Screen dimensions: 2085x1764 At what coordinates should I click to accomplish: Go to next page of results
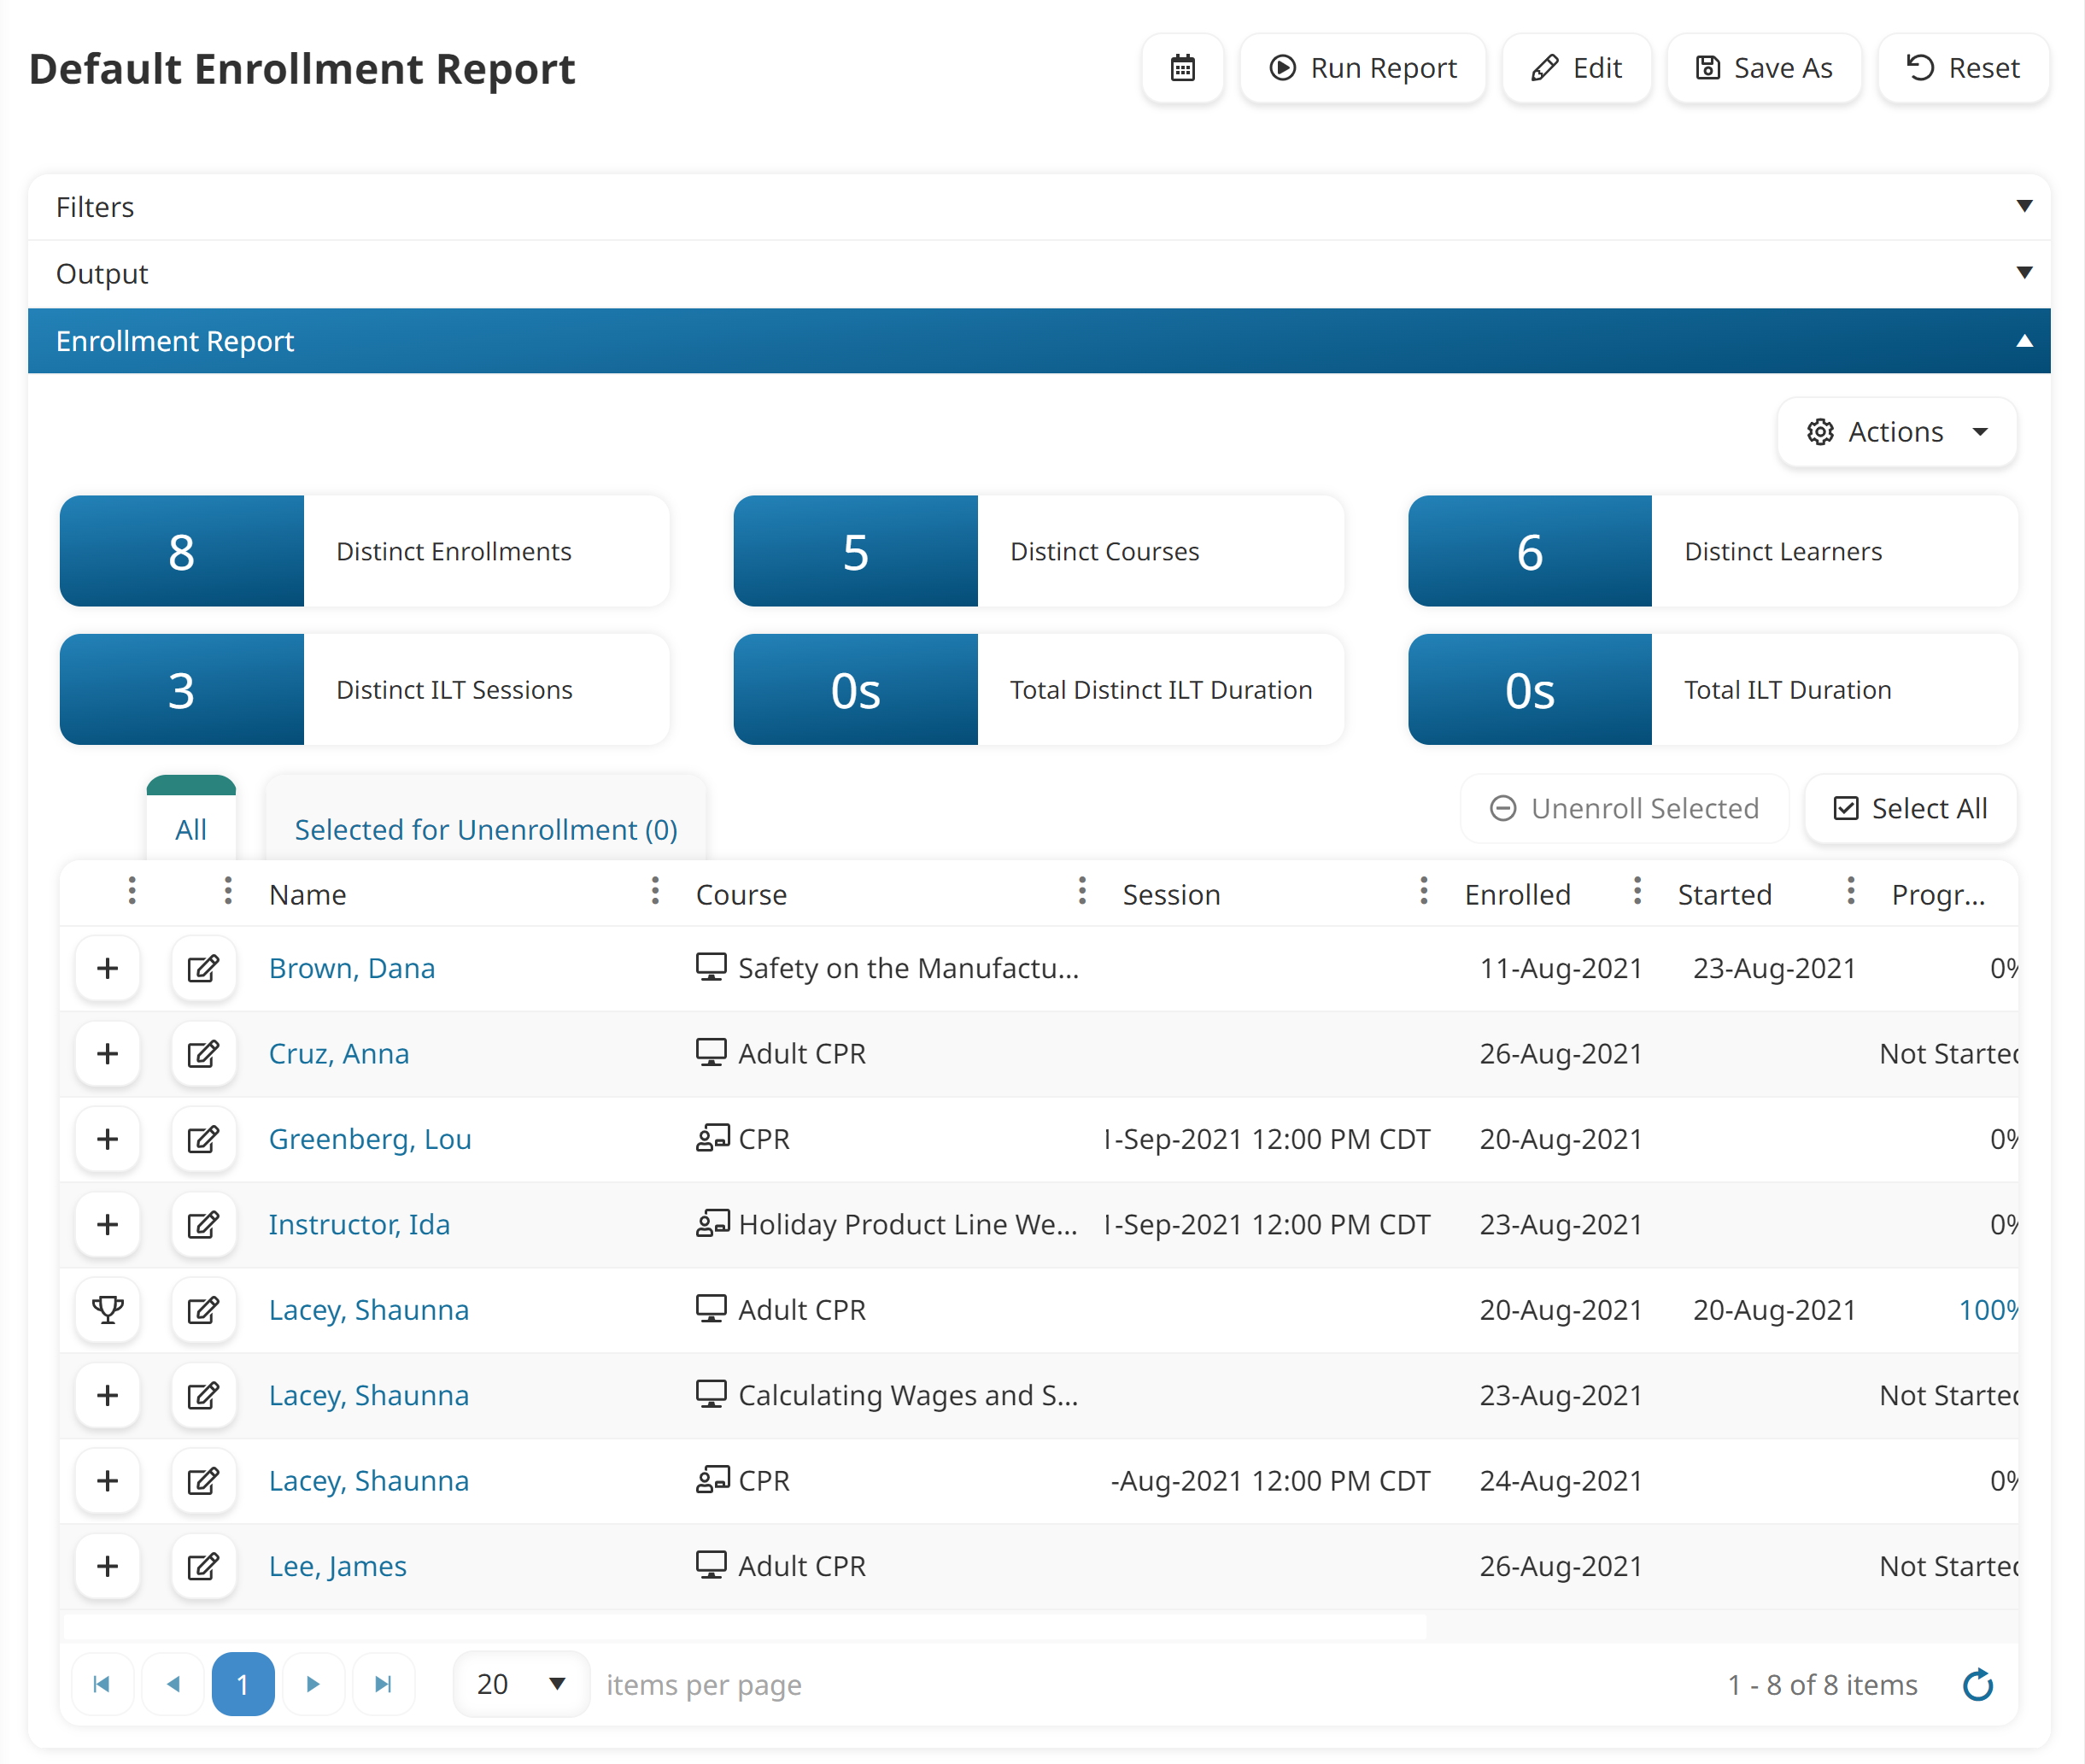tap(313, 1684)
